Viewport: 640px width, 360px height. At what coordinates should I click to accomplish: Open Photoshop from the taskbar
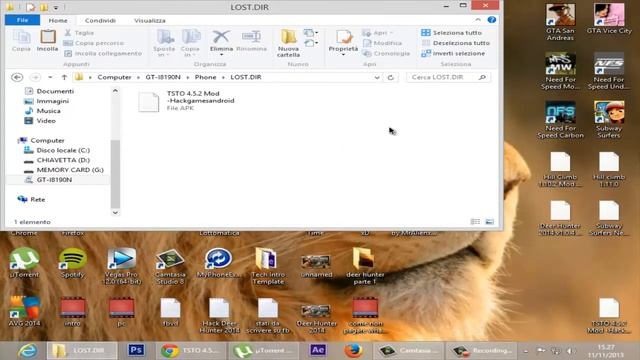[x=136, y=350]
